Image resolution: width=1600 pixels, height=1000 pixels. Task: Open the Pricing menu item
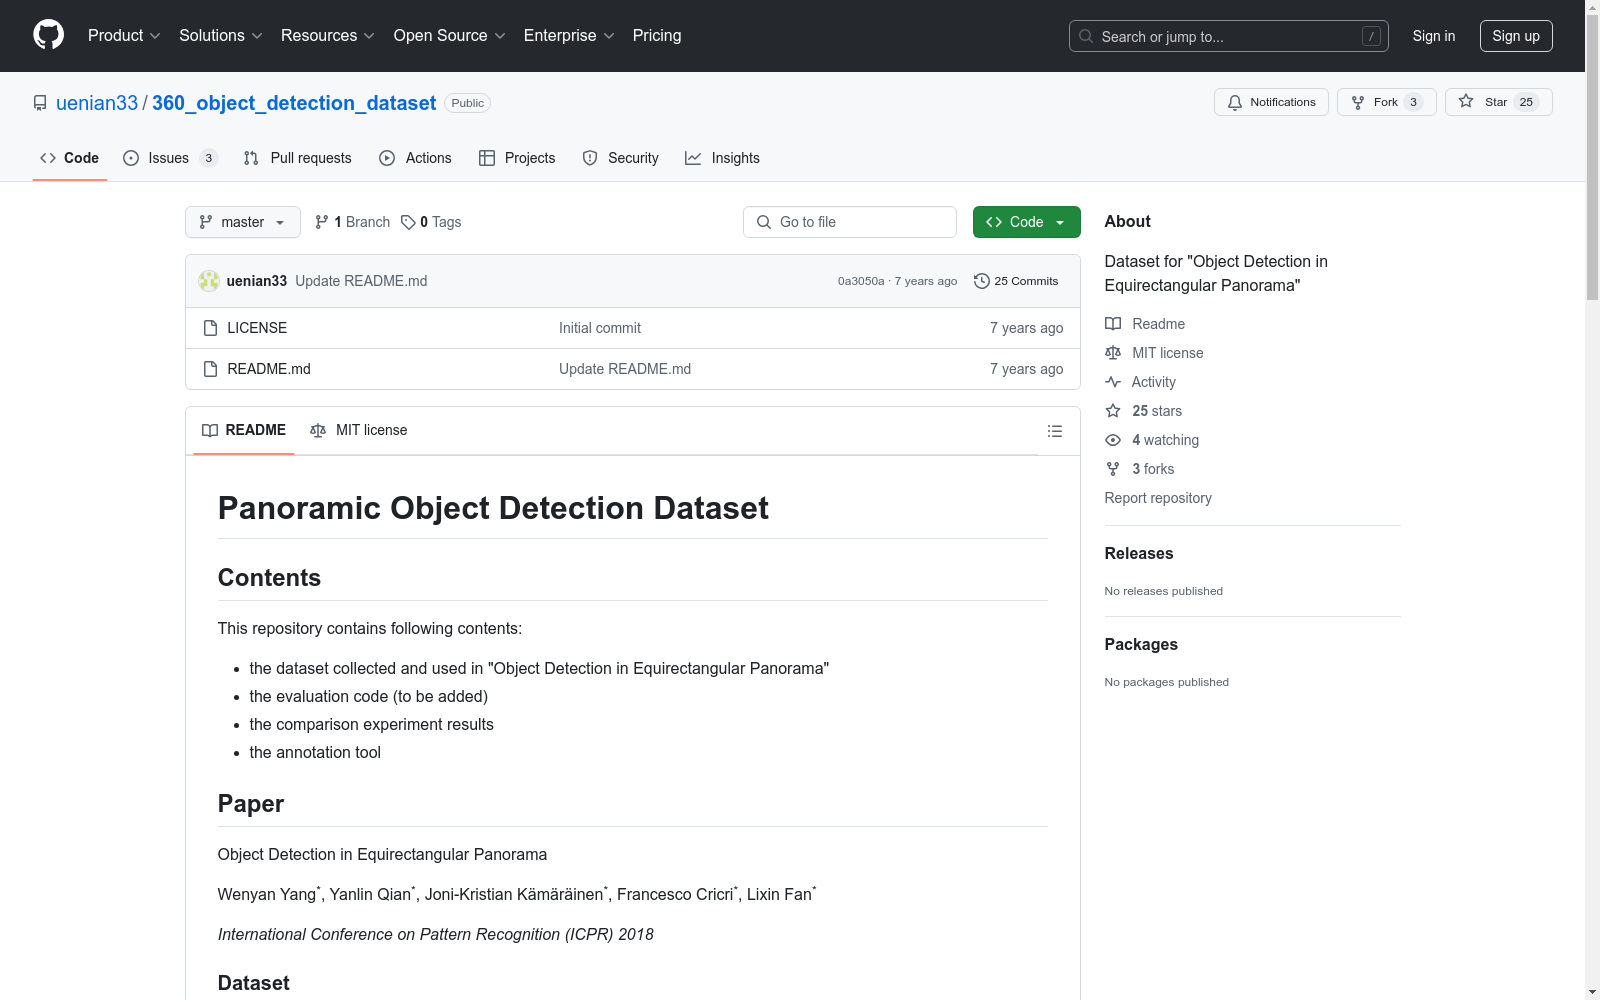click(x=657, y=36)
